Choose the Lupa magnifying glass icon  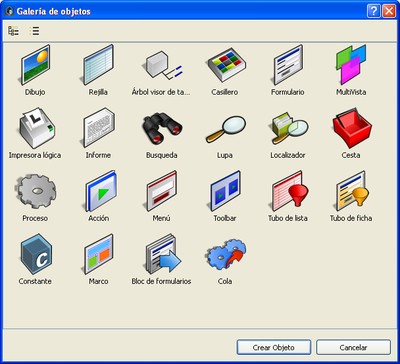point(226,129)
